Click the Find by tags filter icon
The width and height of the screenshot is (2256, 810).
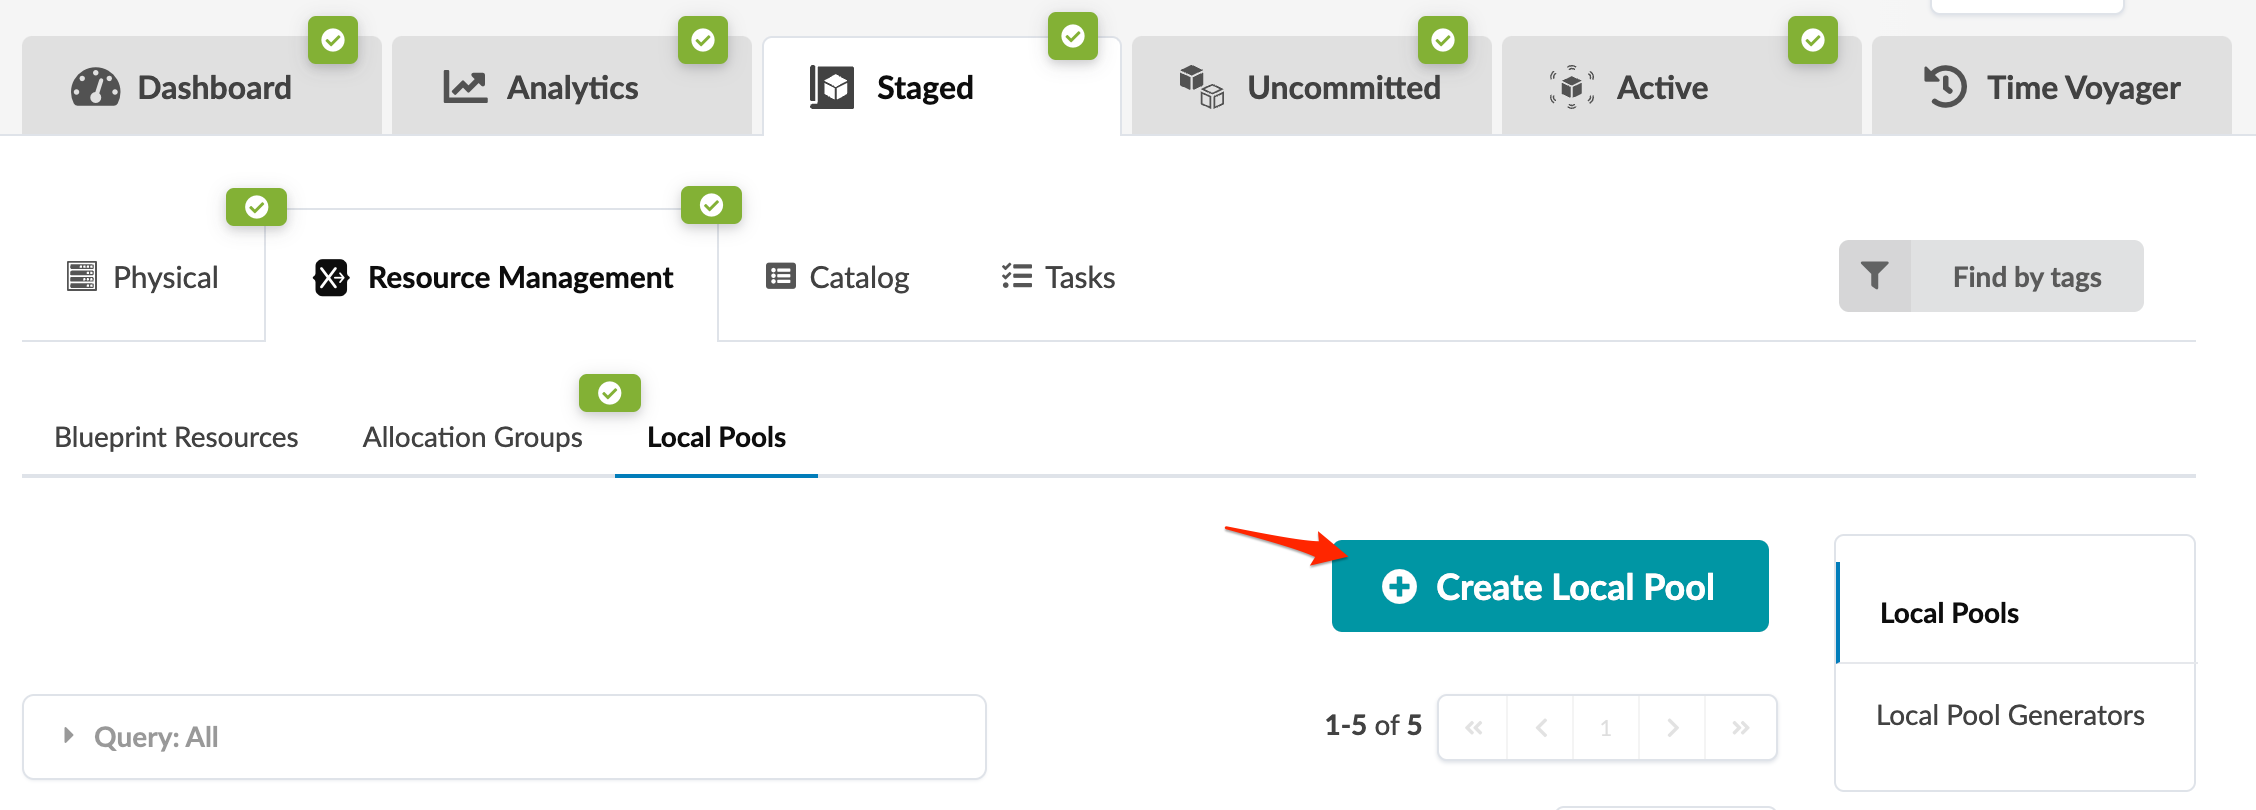(x=1875, y=276)
